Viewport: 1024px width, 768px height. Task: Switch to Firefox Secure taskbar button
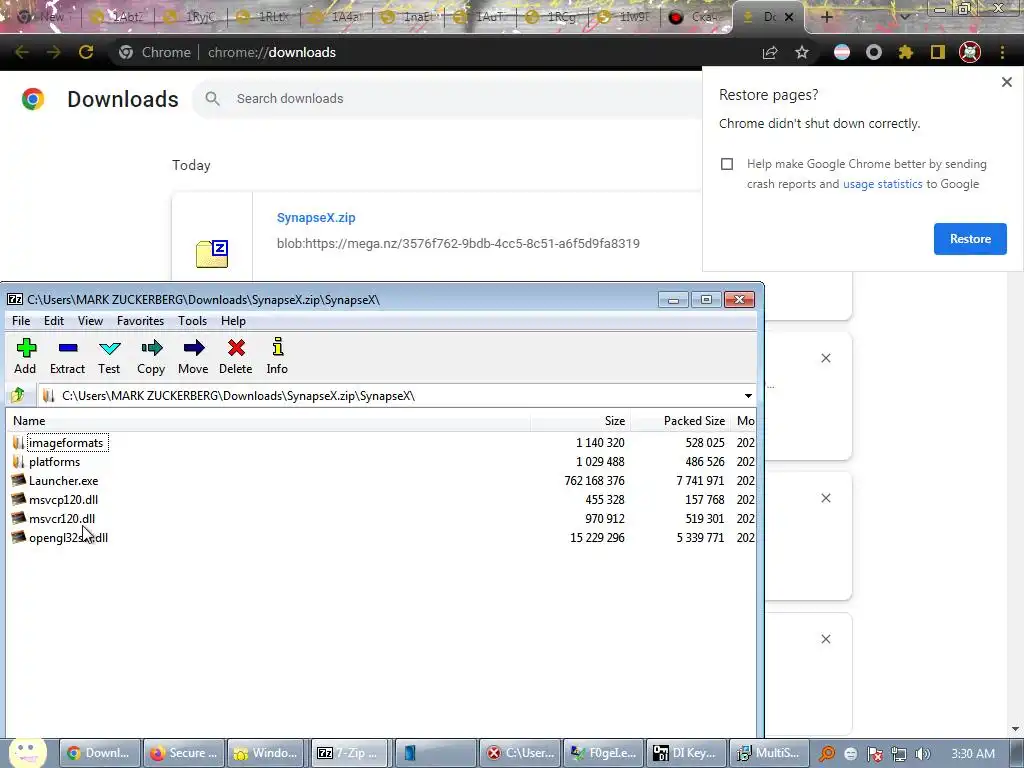point(184,753)
